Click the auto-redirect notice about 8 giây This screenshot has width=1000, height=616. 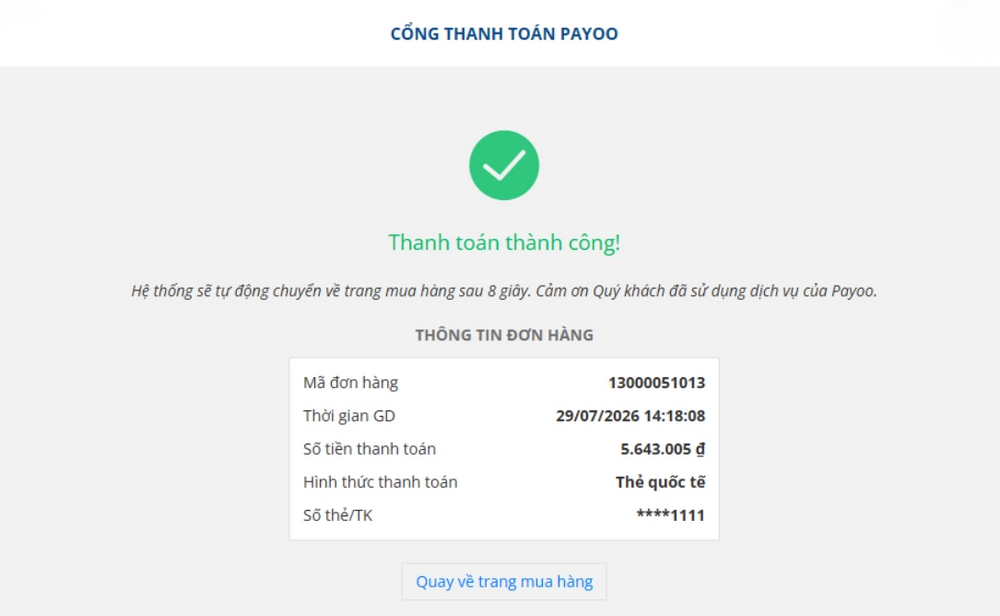pos(331,291)
